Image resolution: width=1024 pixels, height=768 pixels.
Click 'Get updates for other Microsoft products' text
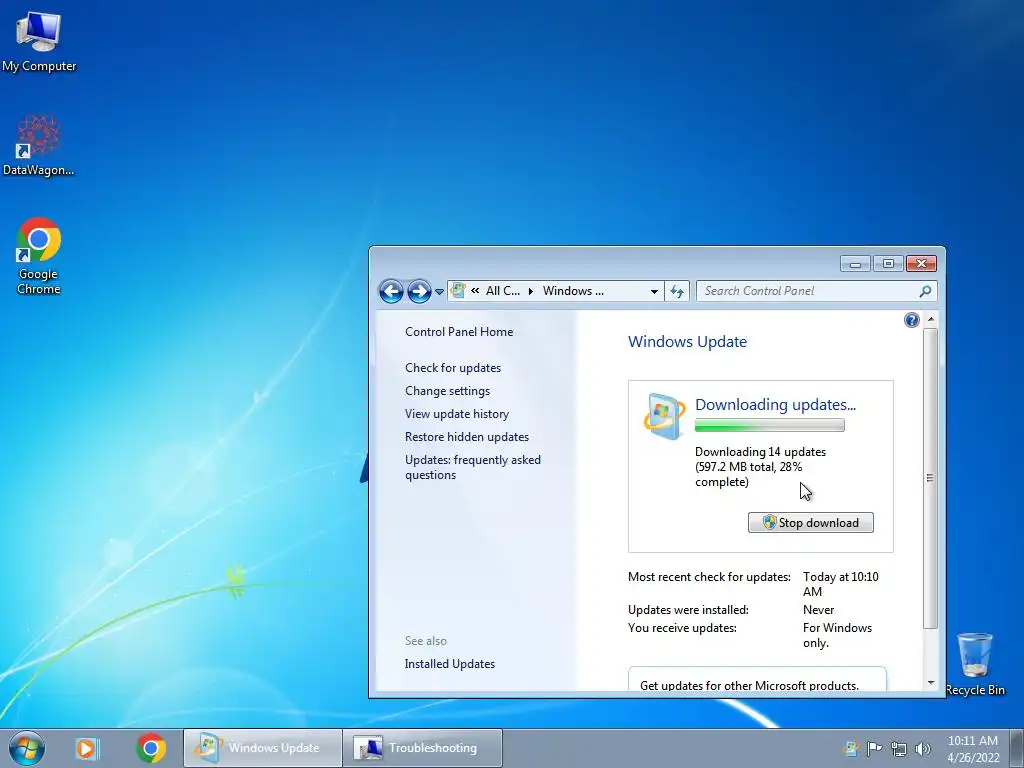749,684
